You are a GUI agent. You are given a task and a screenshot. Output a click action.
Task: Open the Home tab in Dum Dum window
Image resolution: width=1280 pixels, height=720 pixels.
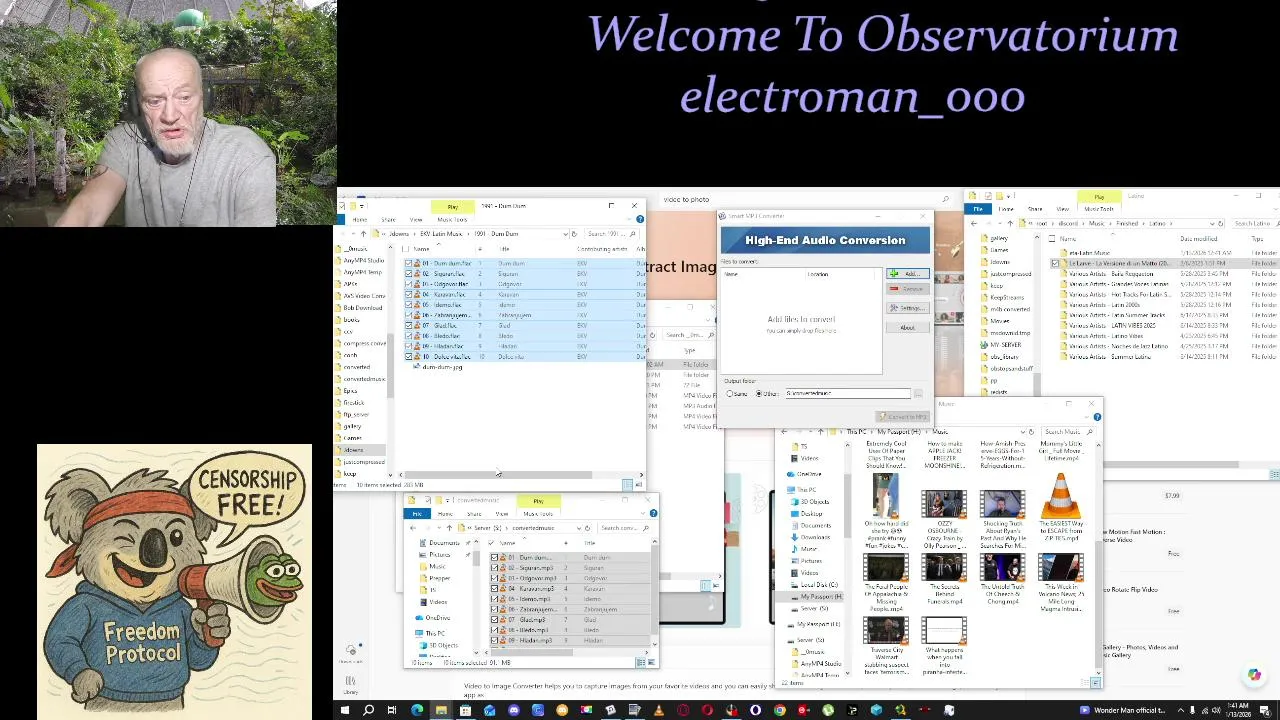(359, 220)
